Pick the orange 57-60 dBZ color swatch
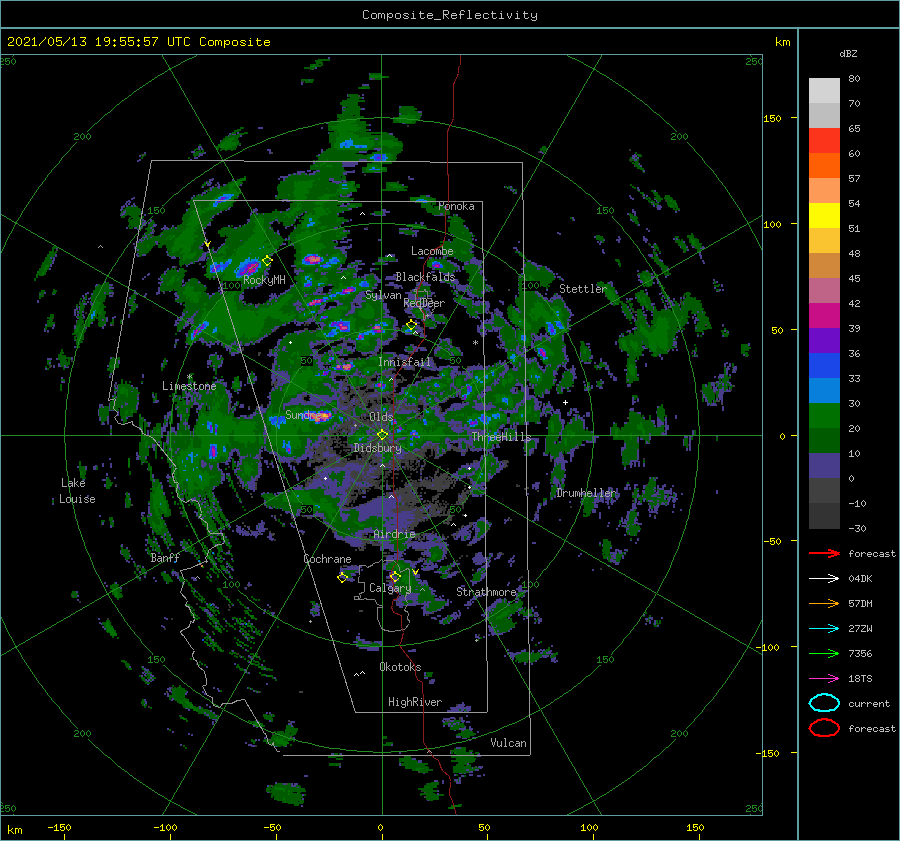The image size is (900, 841). [824, 165]
